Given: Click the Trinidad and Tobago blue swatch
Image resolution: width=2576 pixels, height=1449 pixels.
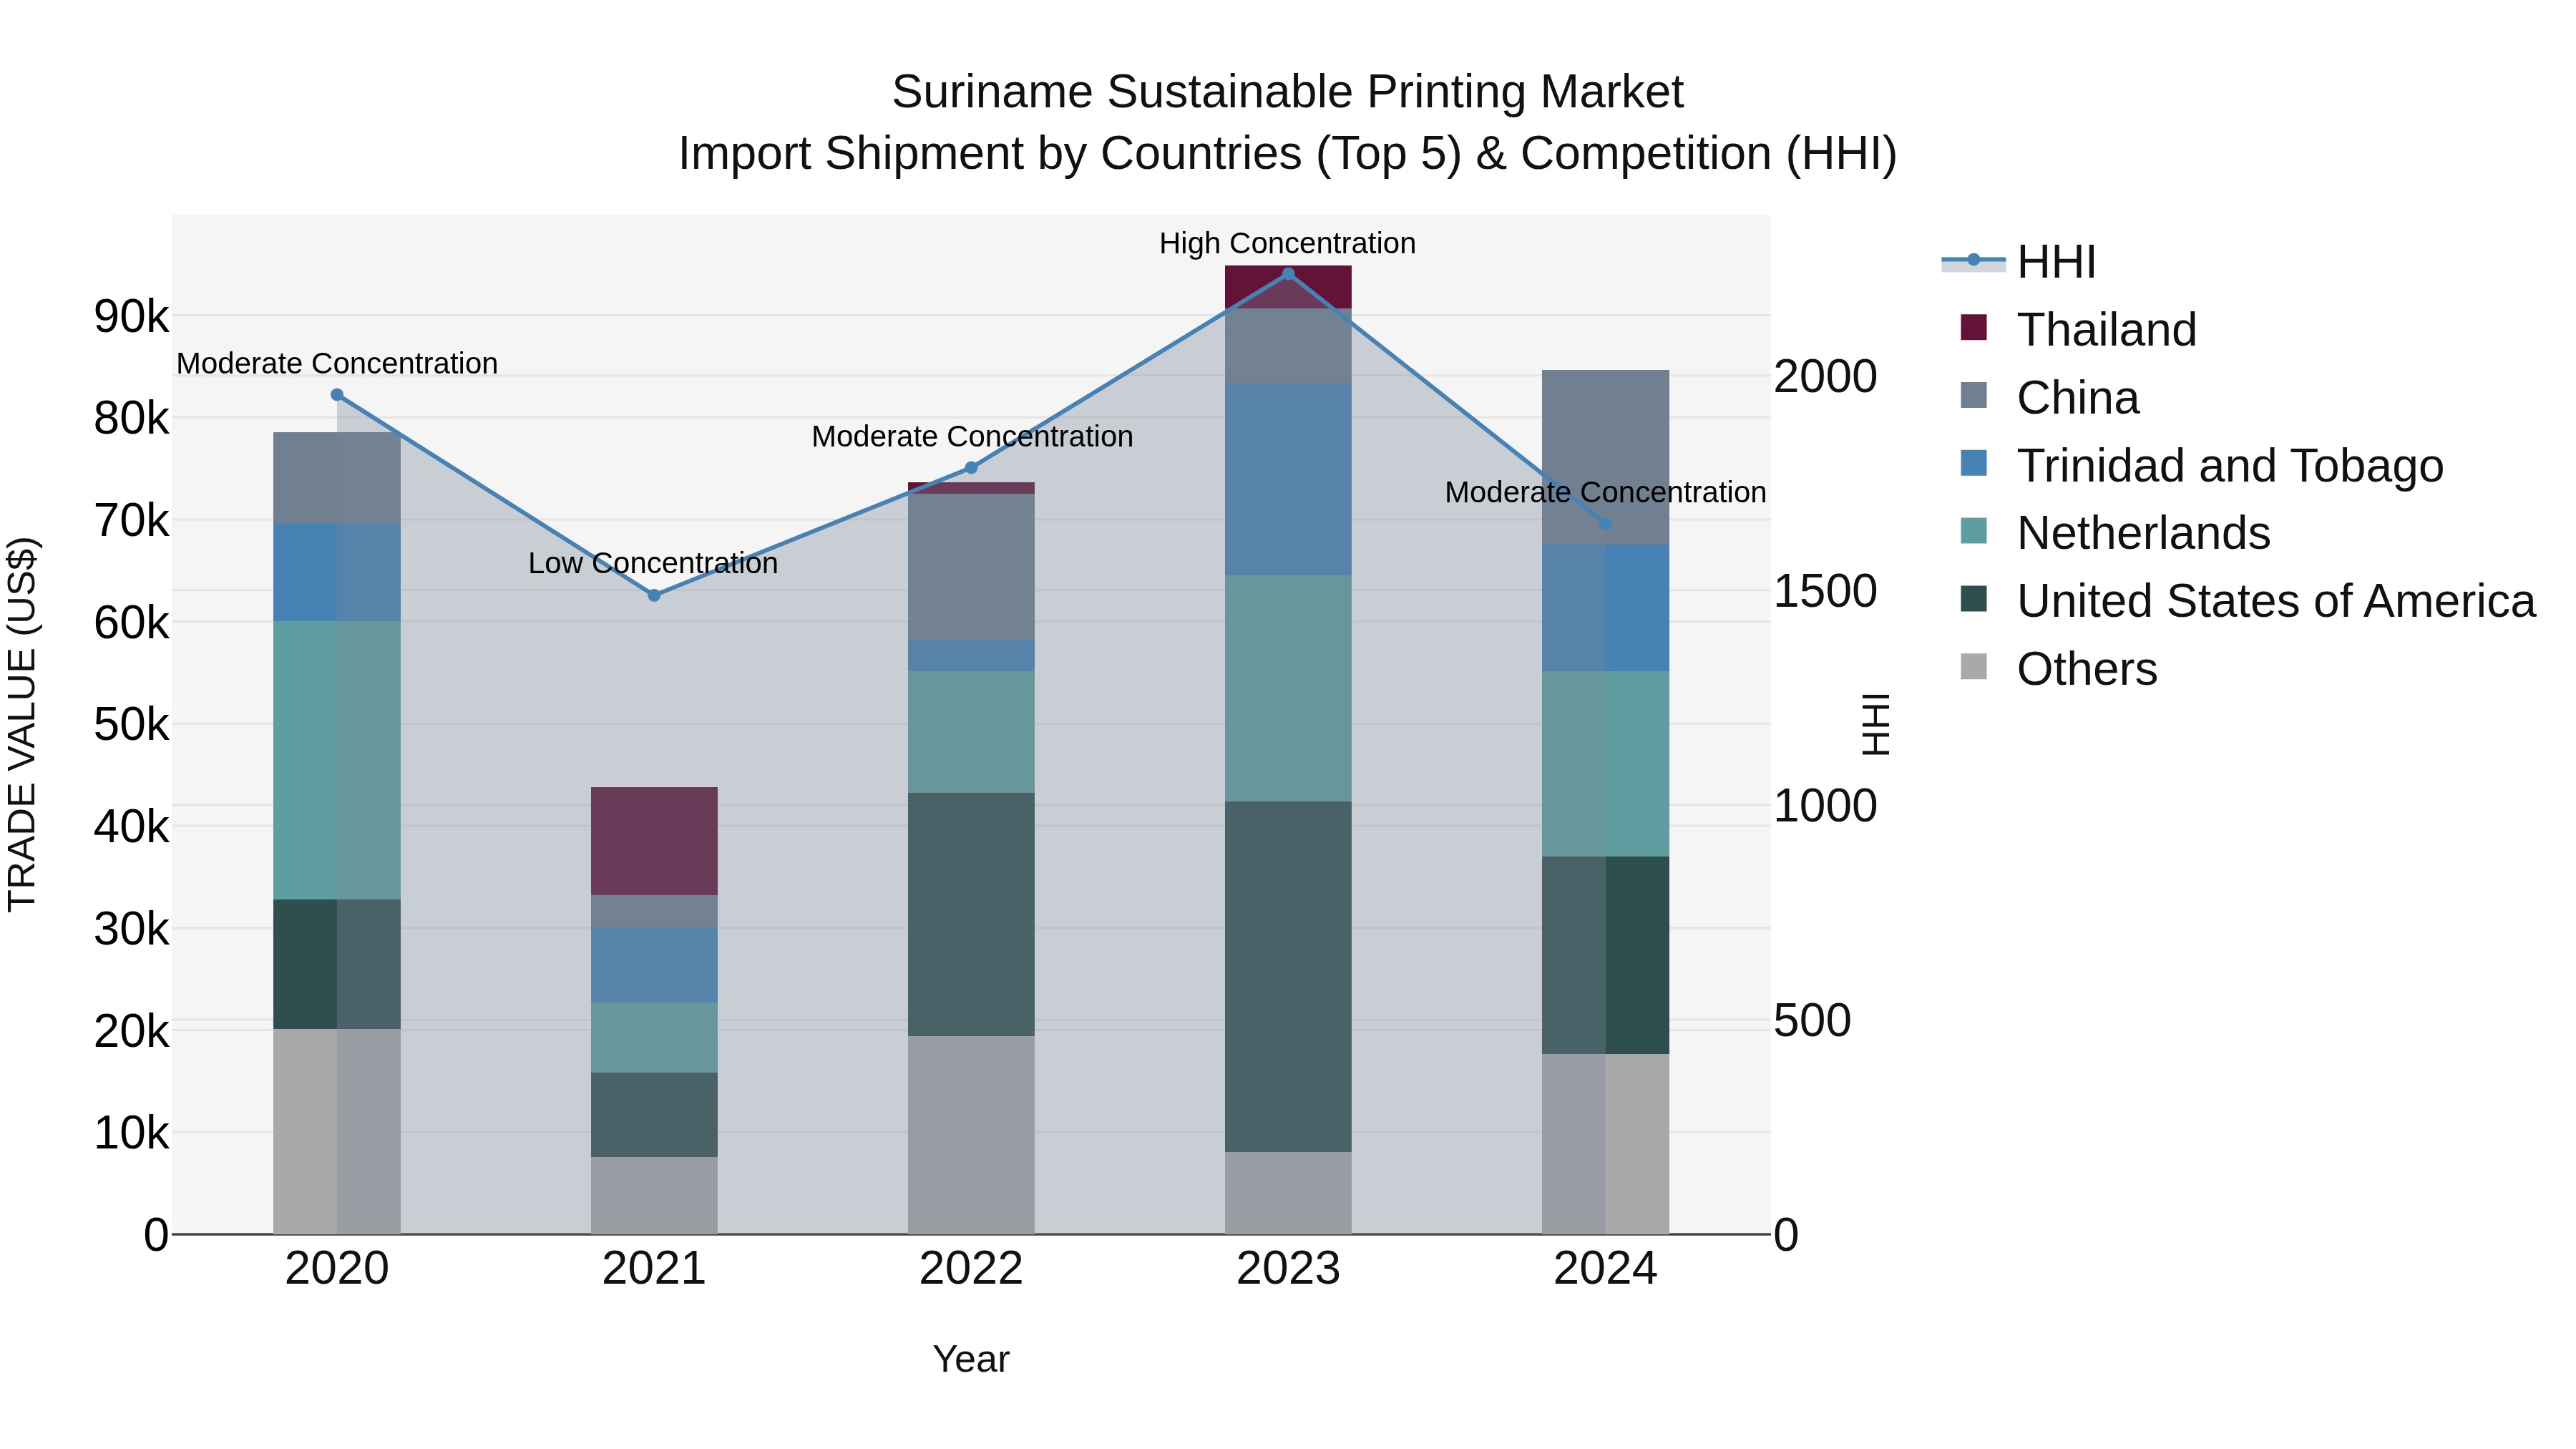Looking at the screenshot, I should pos(1974,463).
